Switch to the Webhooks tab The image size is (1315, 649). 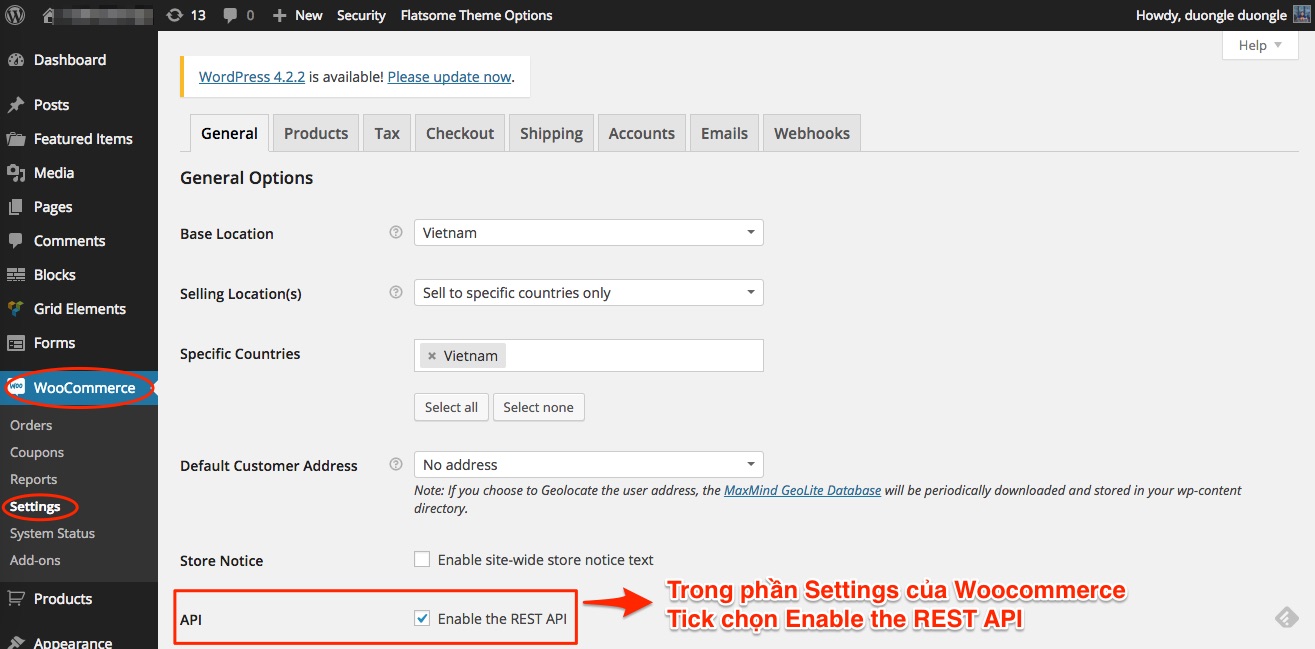coord(812,133)
